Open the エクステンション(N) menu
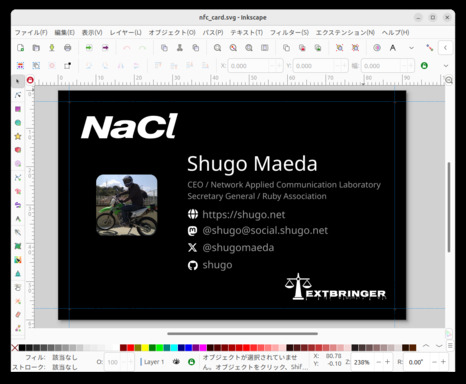The height and width of the screenshot is (384, 466). [x=345, y=32]
